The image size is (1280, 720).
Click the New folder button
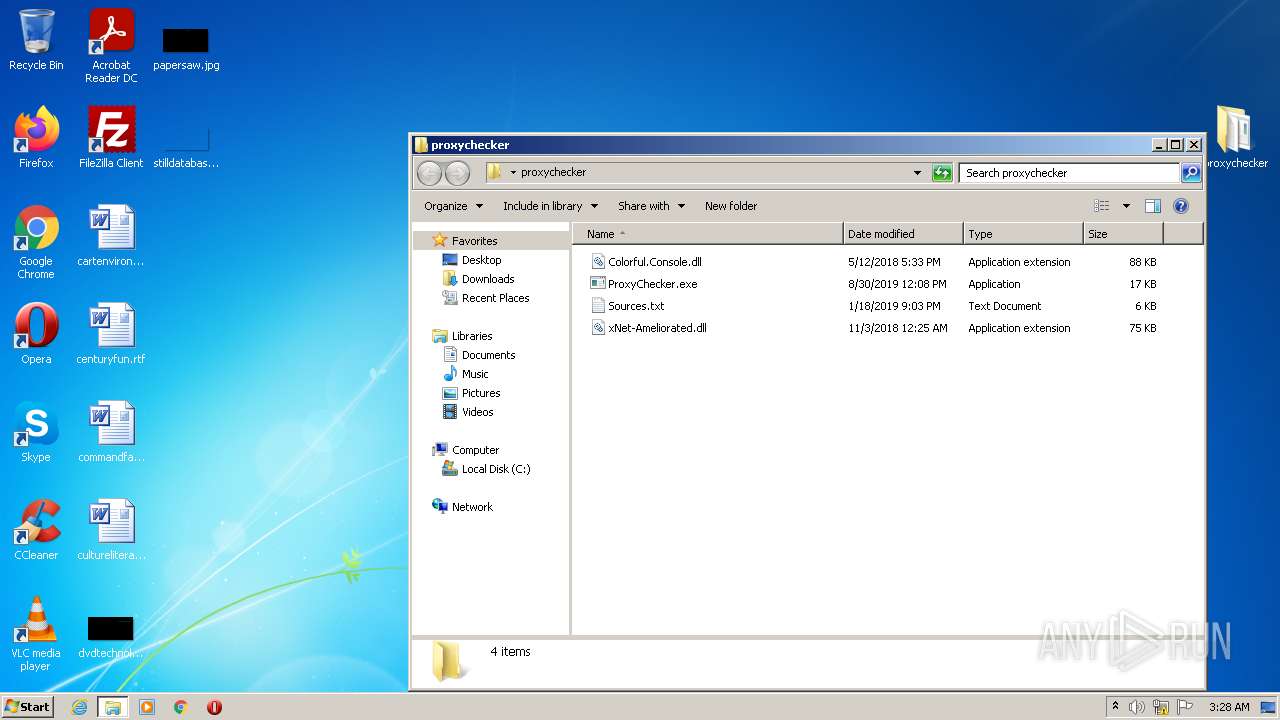click(x=731, y=206)
